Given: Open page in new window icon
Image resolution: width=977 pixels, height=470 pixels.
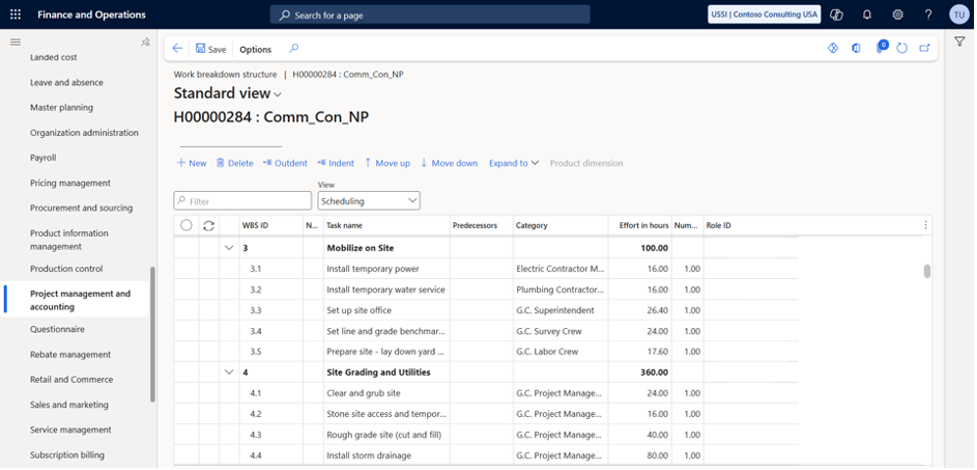Looking at the screenshot, I should coord(925,48).
